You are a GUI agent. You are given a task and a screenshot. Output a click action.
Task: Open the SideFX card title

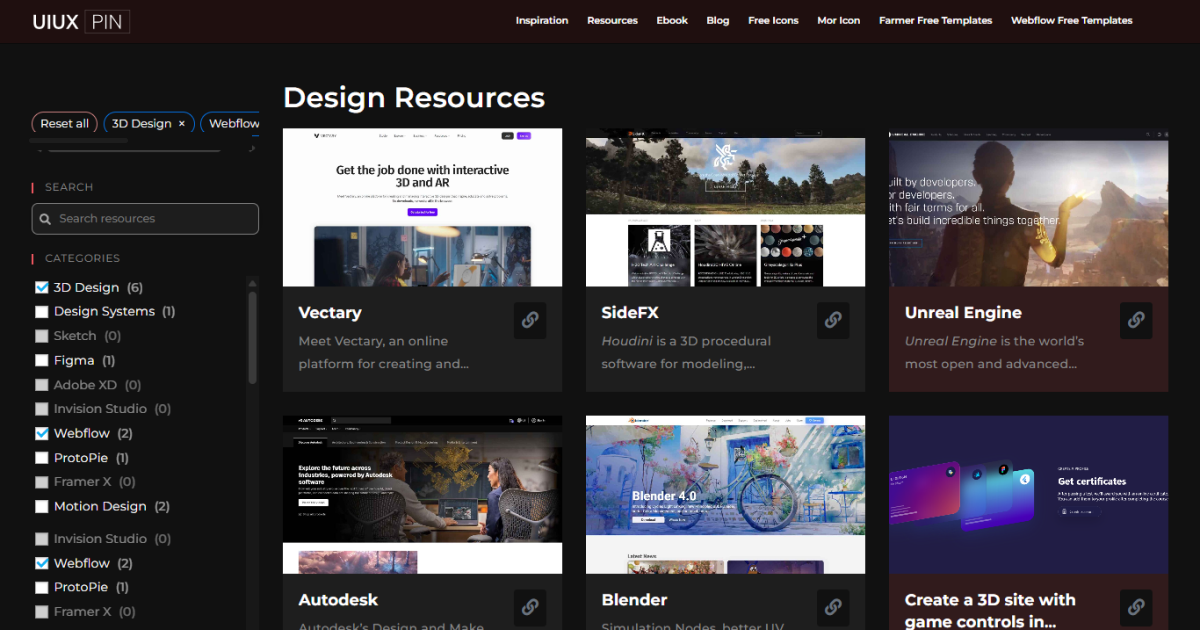[630, 313]
